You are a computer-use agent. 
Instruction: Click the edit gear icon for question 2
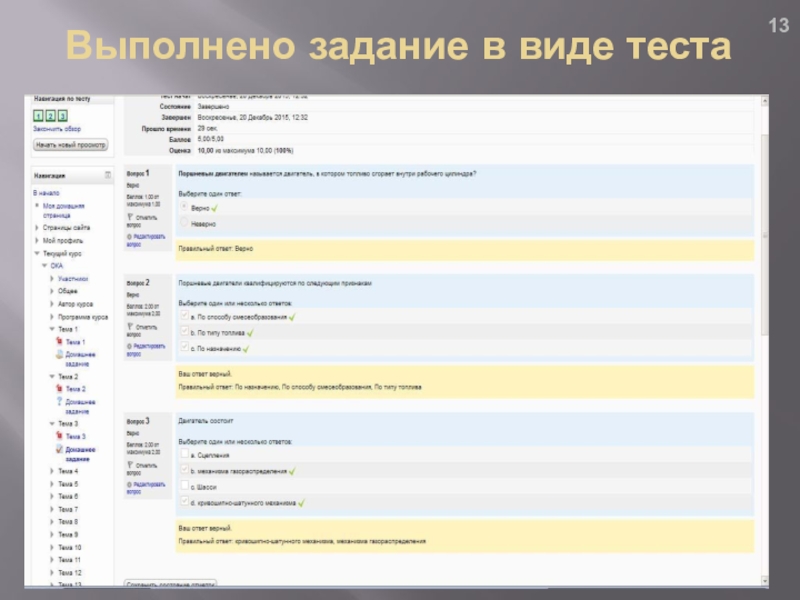pos(130,344)
